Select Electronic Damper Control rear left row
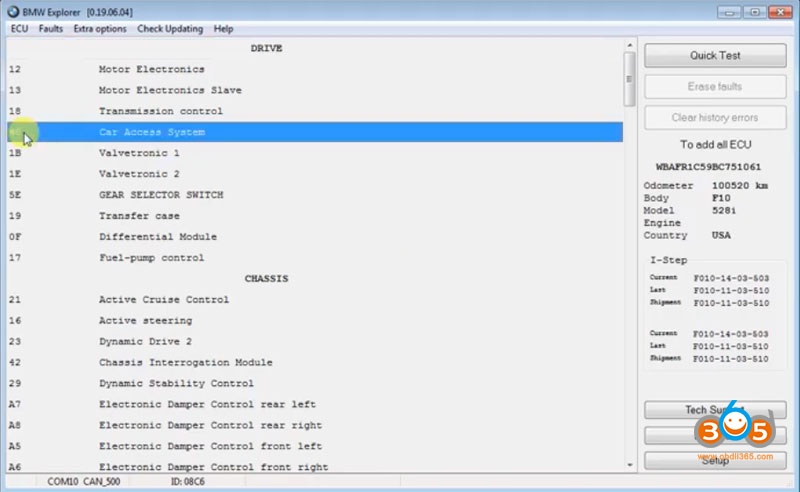This screenshot has height=492, width=800. (x=315, y=404)
